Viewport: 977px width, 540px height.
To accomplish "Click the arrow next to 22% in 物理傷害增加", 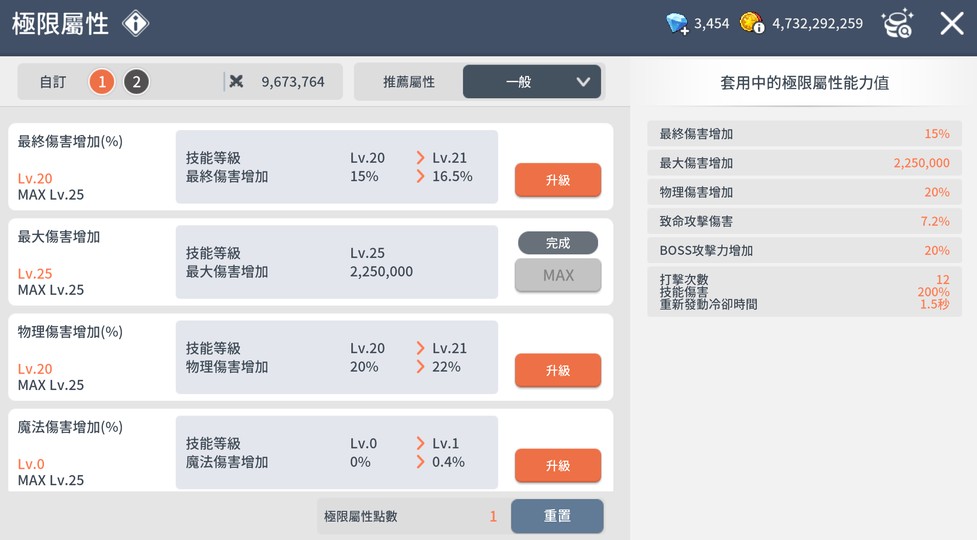I will coord(420,367).
